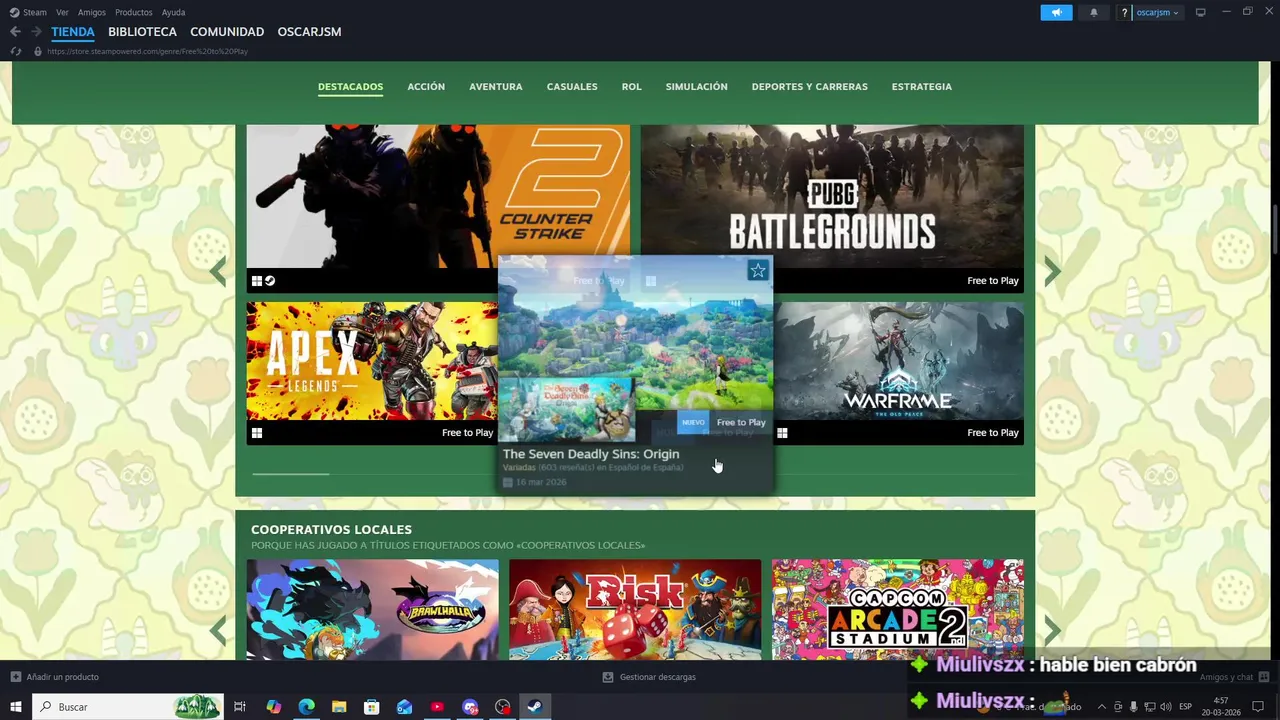Go forward with the navigation arrow
This screenshot has height=720, width=1280.
(x=36, y=32)
